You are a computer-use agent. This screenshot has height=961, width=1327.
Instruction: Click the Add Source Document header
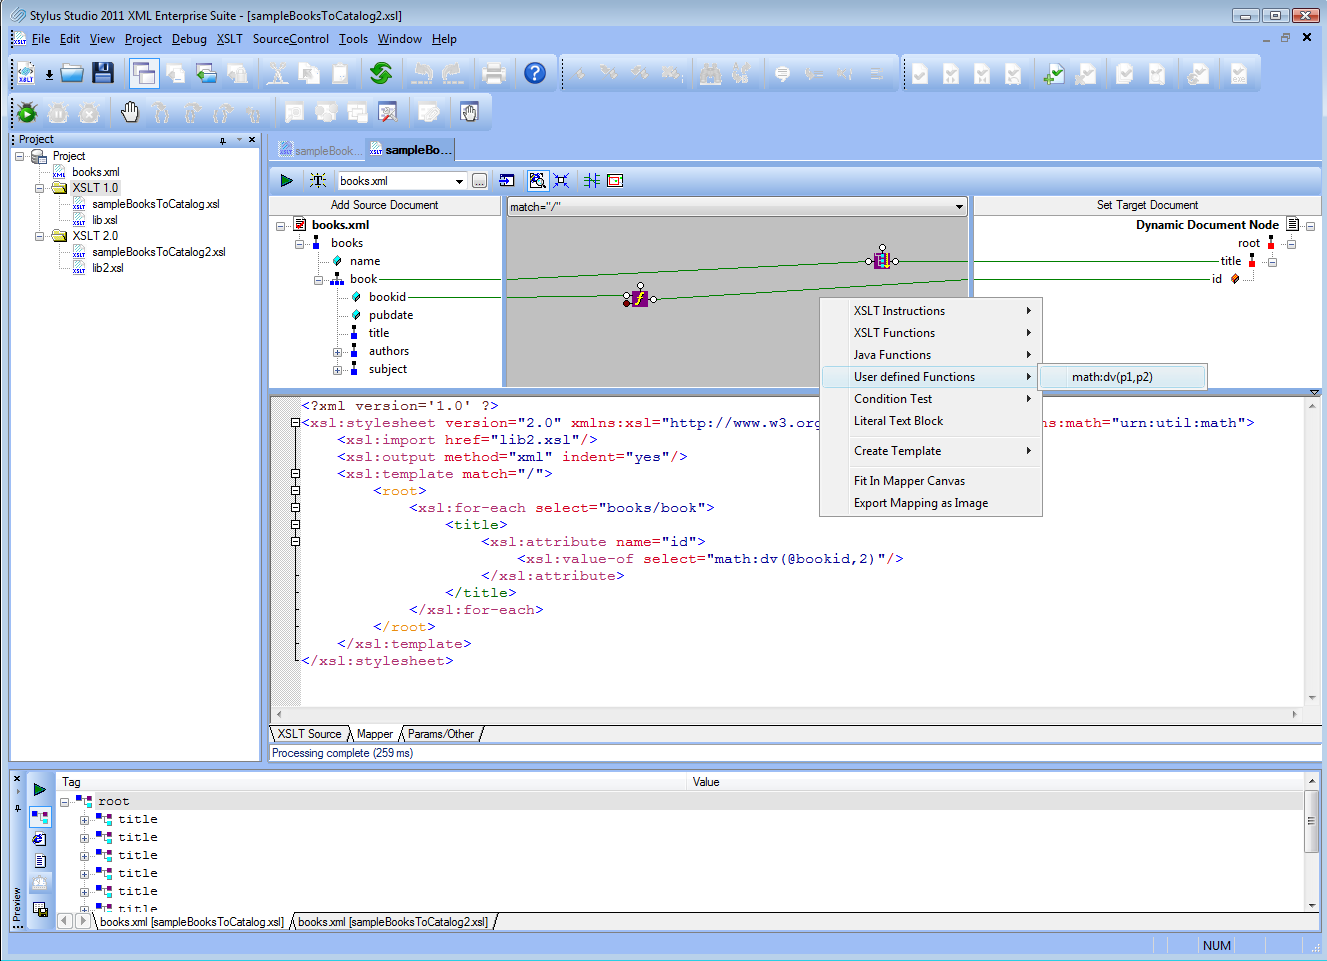[385, 205]
